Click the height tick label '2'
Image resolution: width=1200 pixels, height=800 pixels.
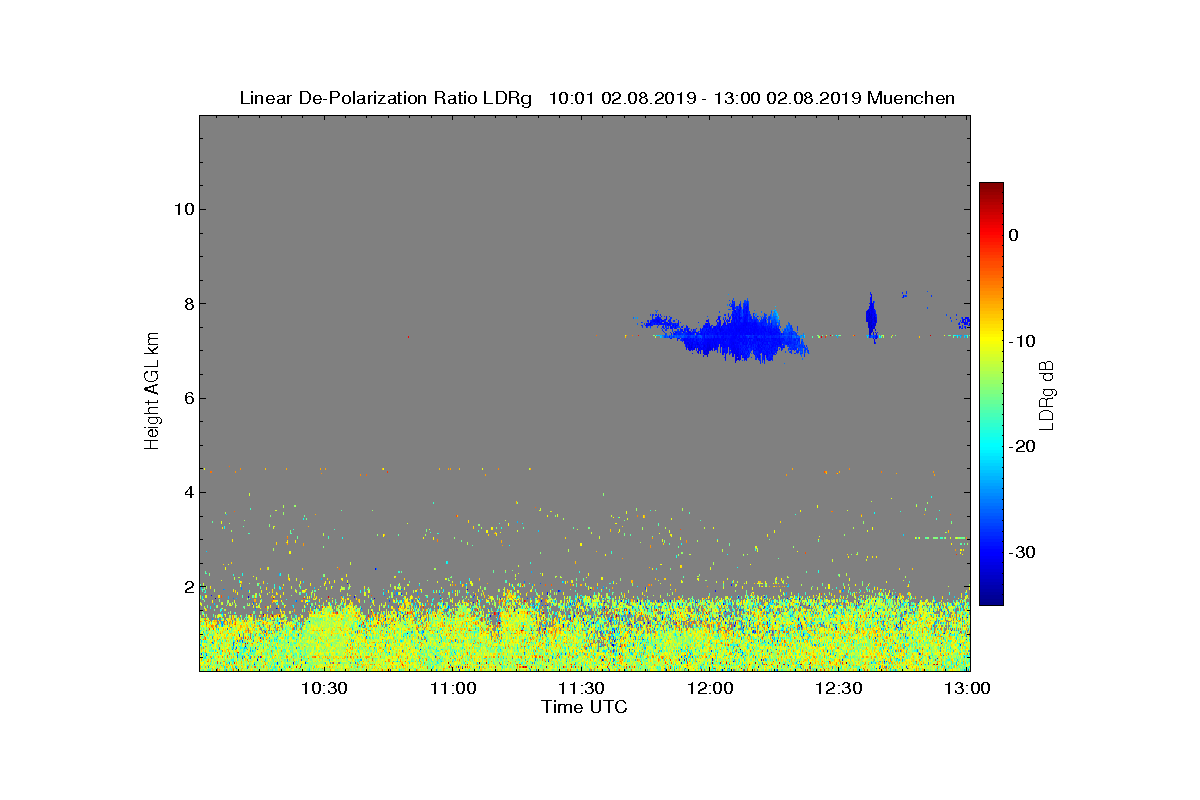coord(188,587)
